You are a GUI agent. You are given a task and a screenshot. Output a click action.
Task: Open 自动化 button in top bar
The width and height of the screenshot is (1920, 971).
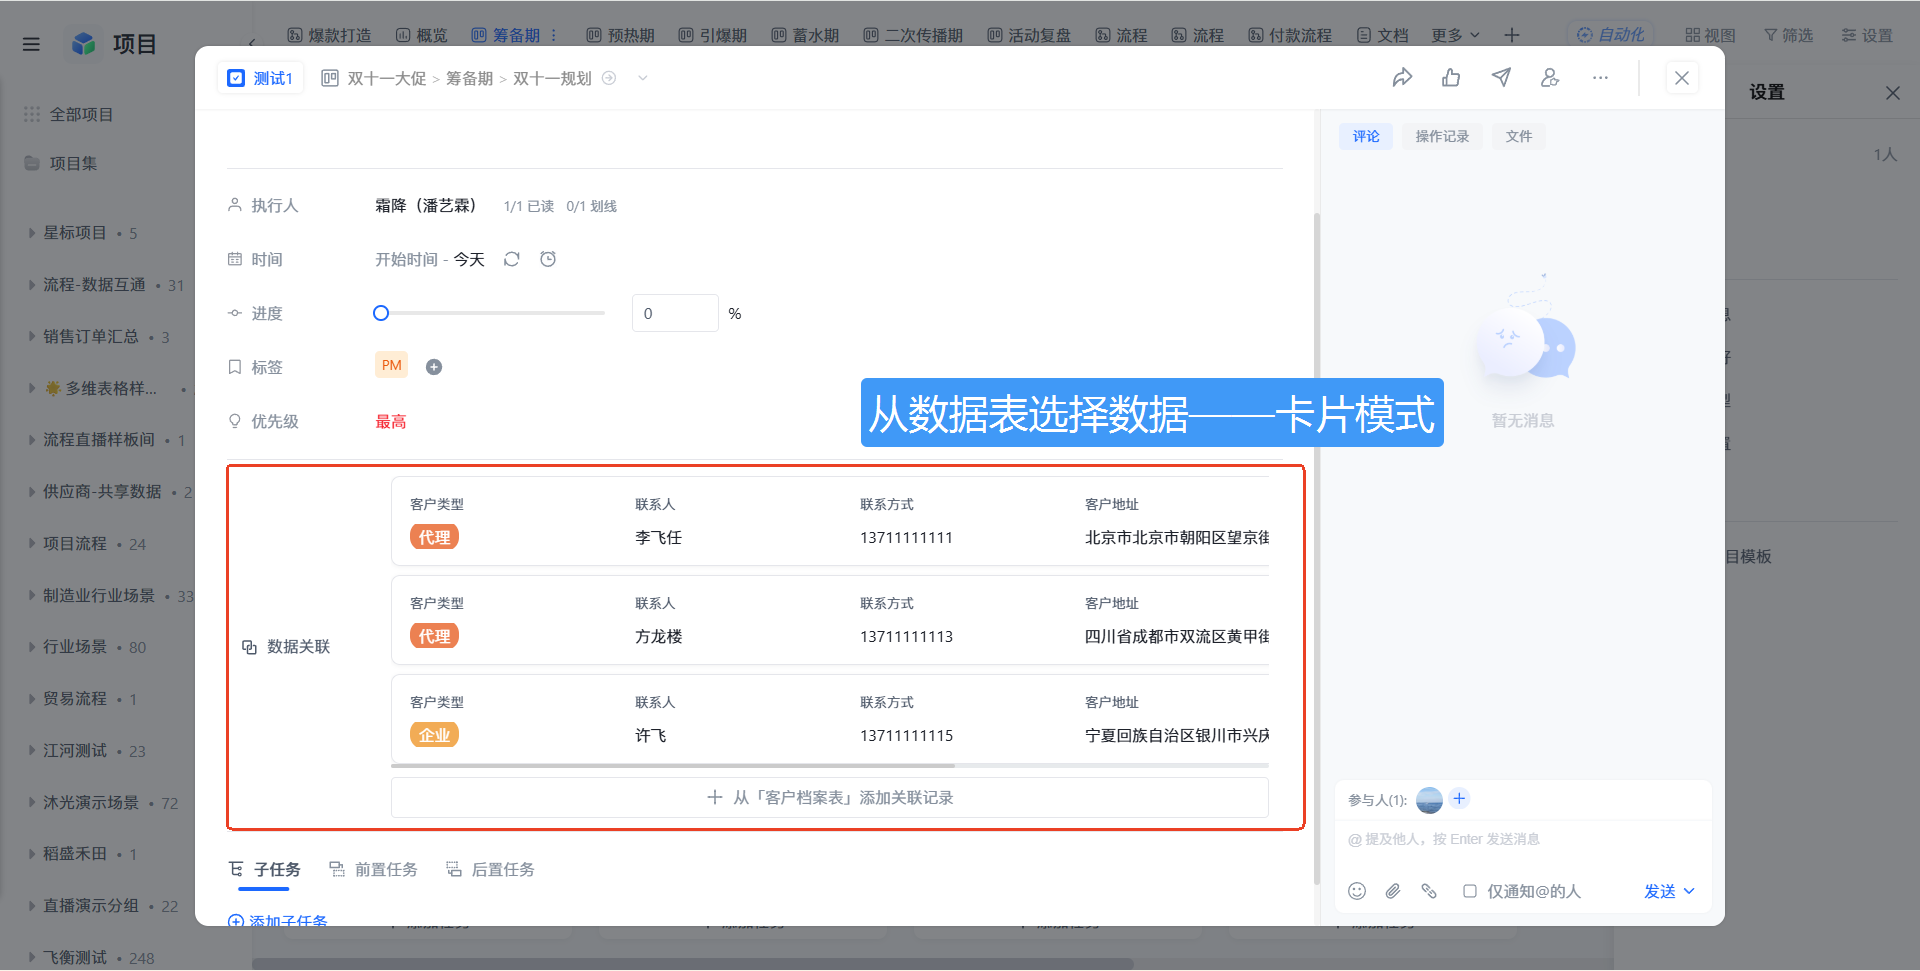coord(1610,35)
